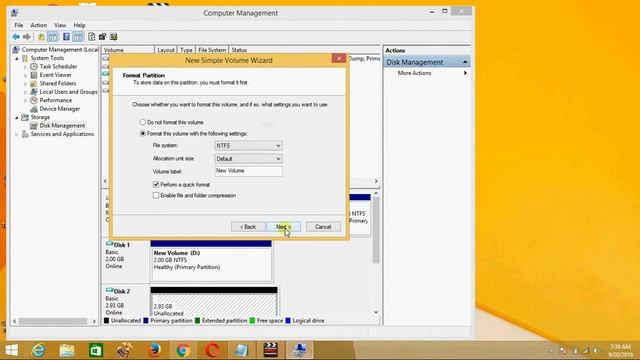Image resolution: width=640 pixels, height=360 pixels.
Task: Click the Volume column header
Action: tap(128, 50)
